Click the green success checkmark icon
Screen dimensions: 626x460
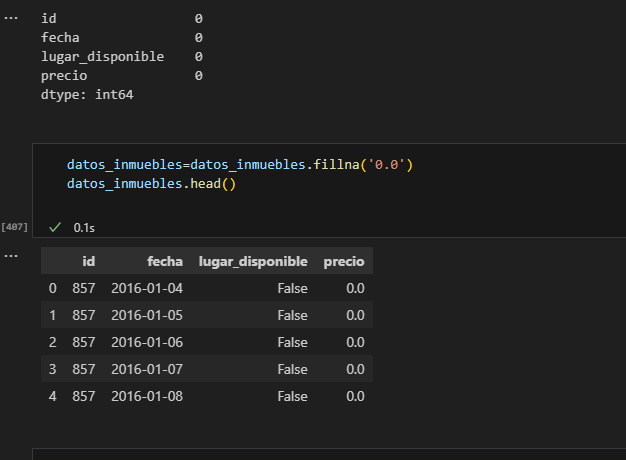(55, 227)
